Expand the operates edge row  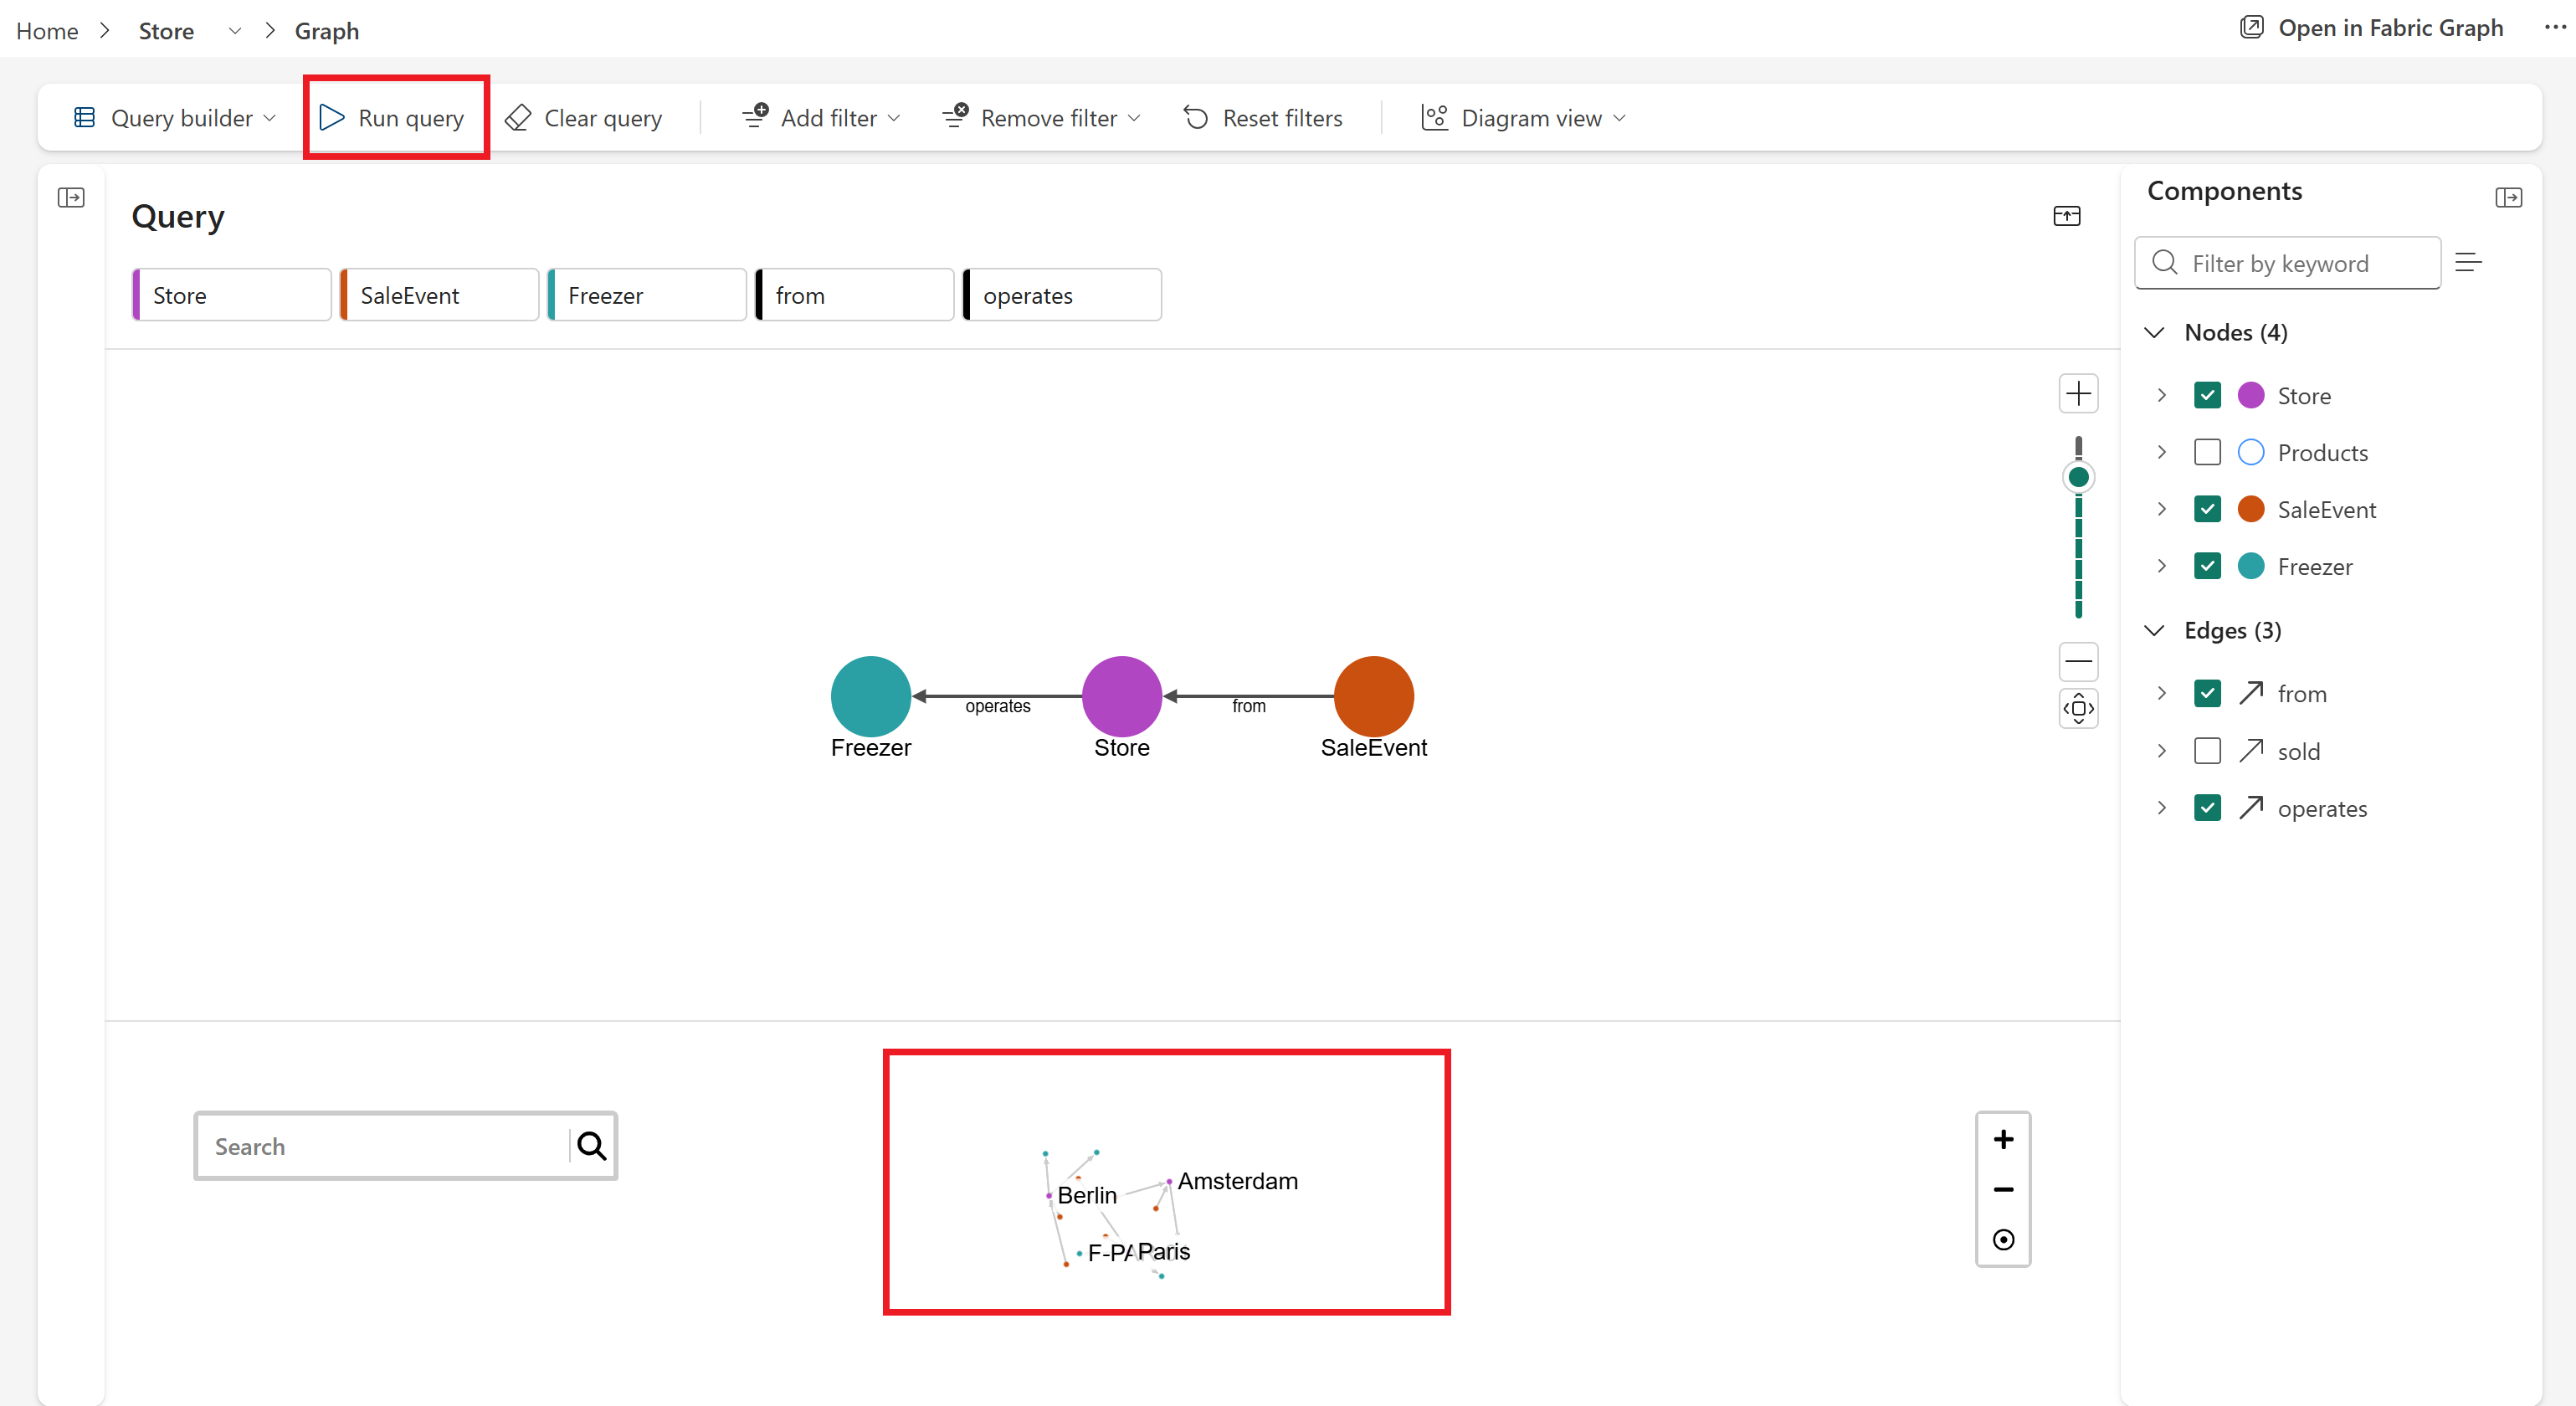pyautogui.click(x=2161, y=808)
